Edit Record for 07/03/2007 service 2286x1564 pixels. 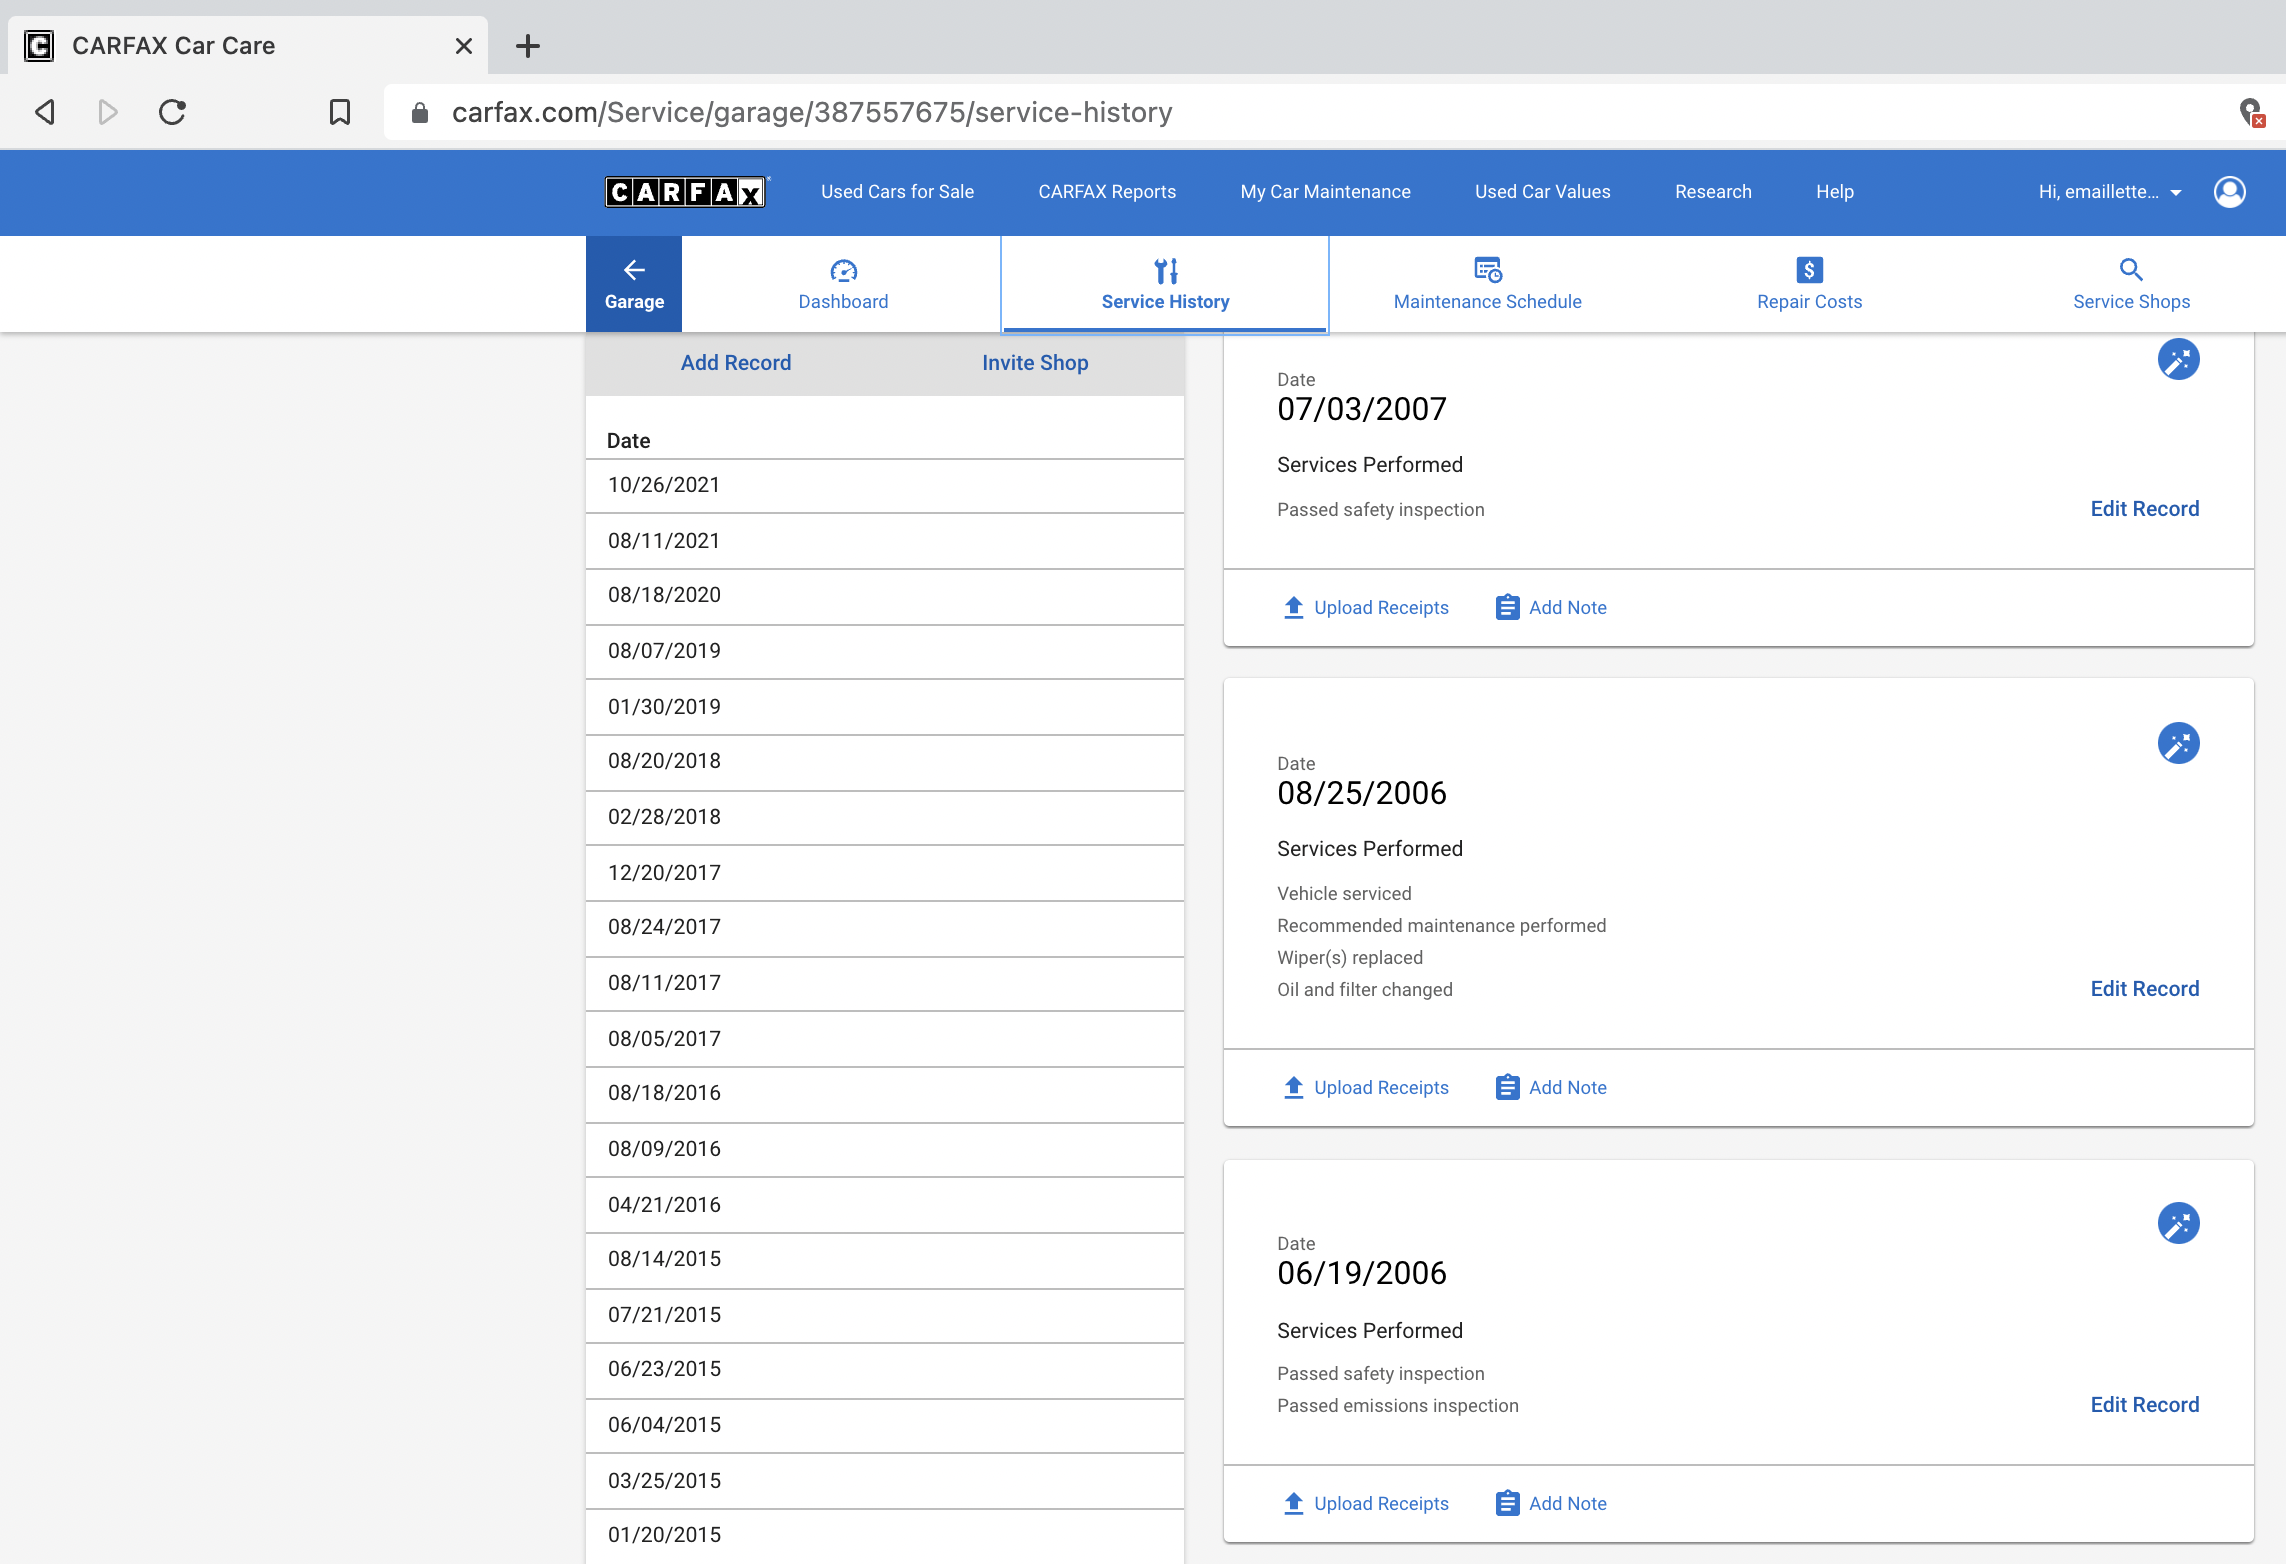tap(2144, 509)
